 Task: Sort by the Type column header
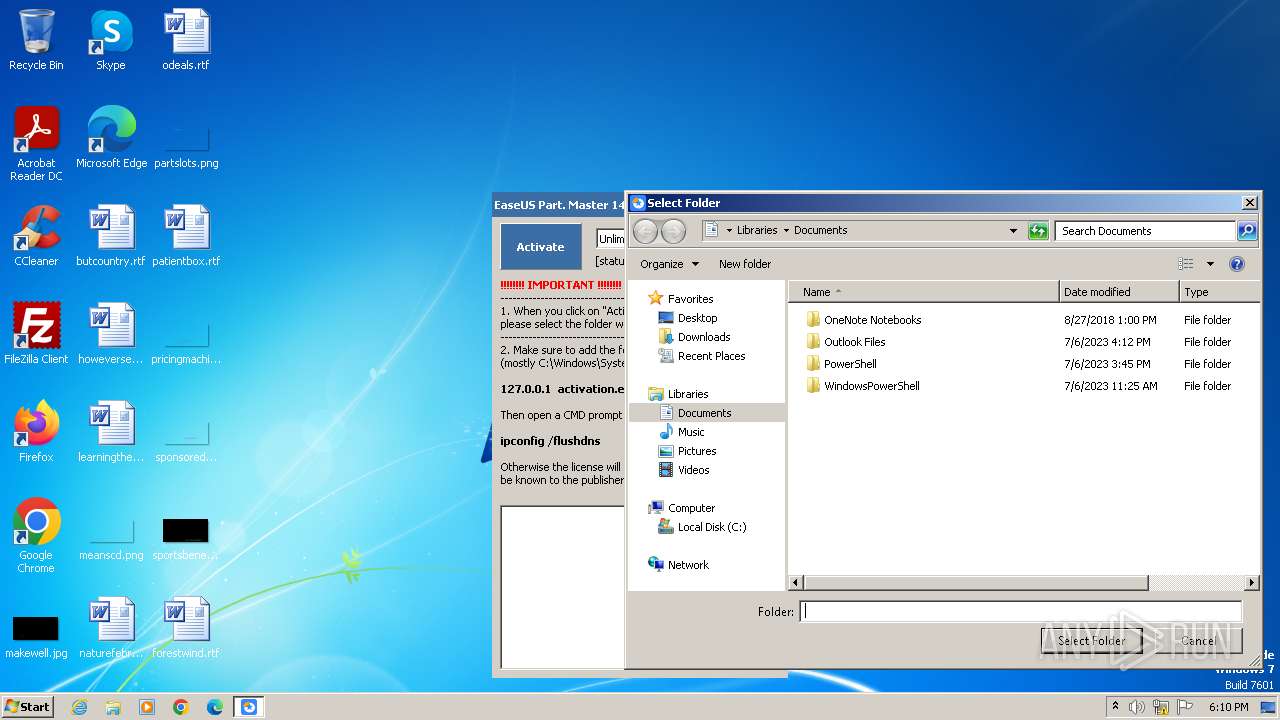1220,292
